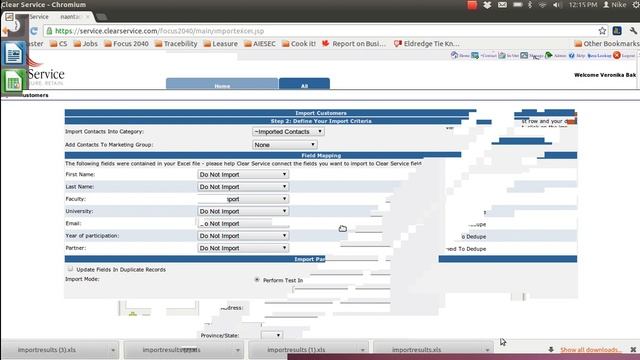Click the Eldredge Tie Kn... bookmark icon
Screen dimensions: 640x360
click(x=398, y=43)
